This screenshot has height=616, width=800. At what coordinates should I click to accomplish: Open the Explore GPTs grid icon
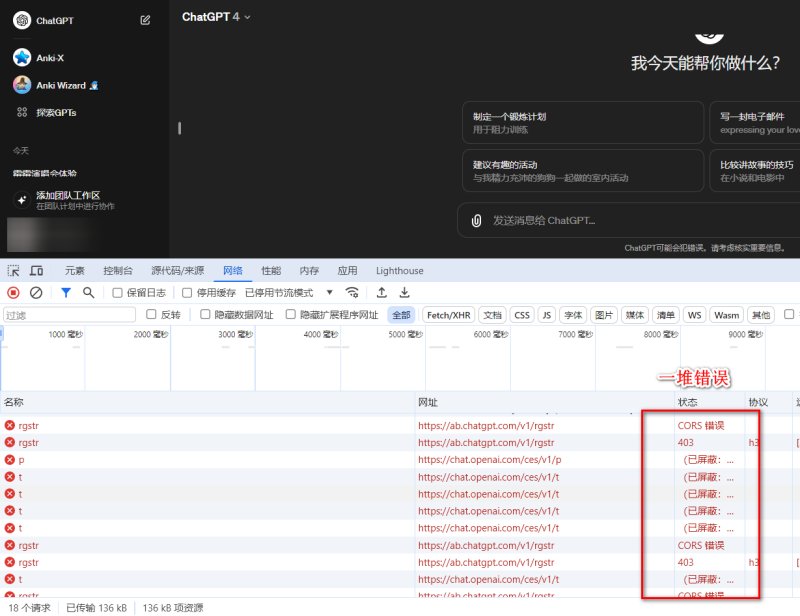22,112
